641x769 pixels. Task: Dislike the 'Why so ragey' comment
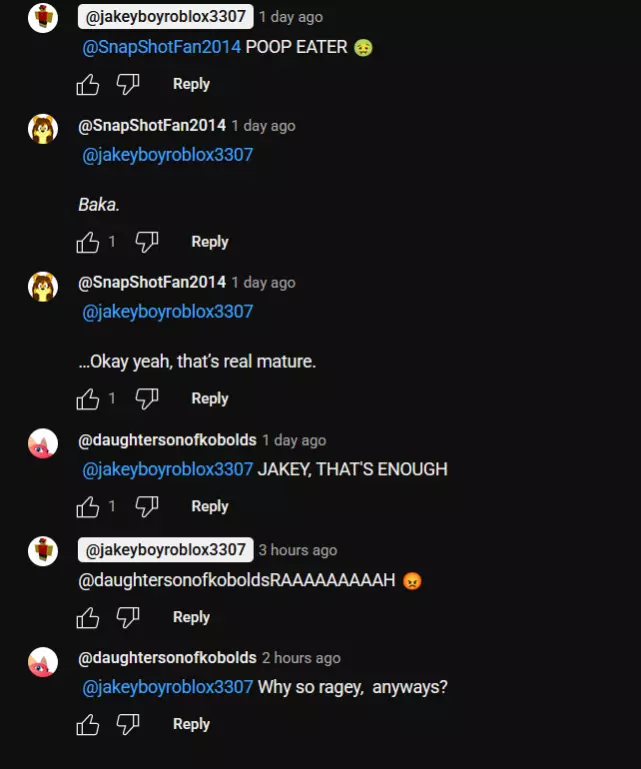(128, 724)
